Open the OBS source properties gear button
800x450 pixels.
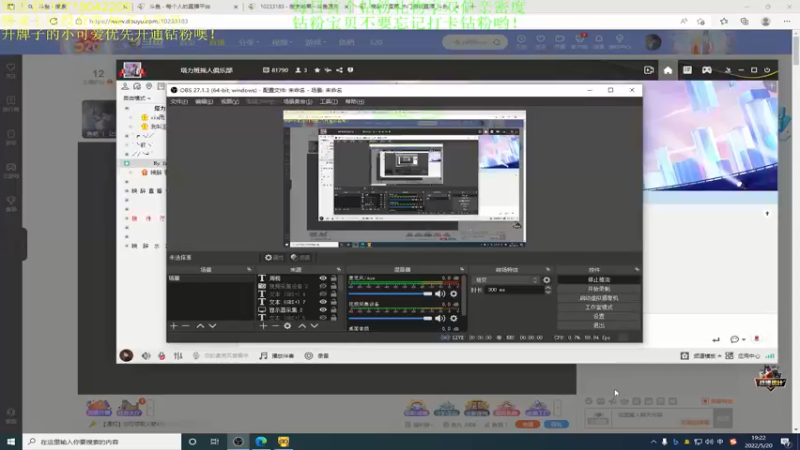coord(274,258)
